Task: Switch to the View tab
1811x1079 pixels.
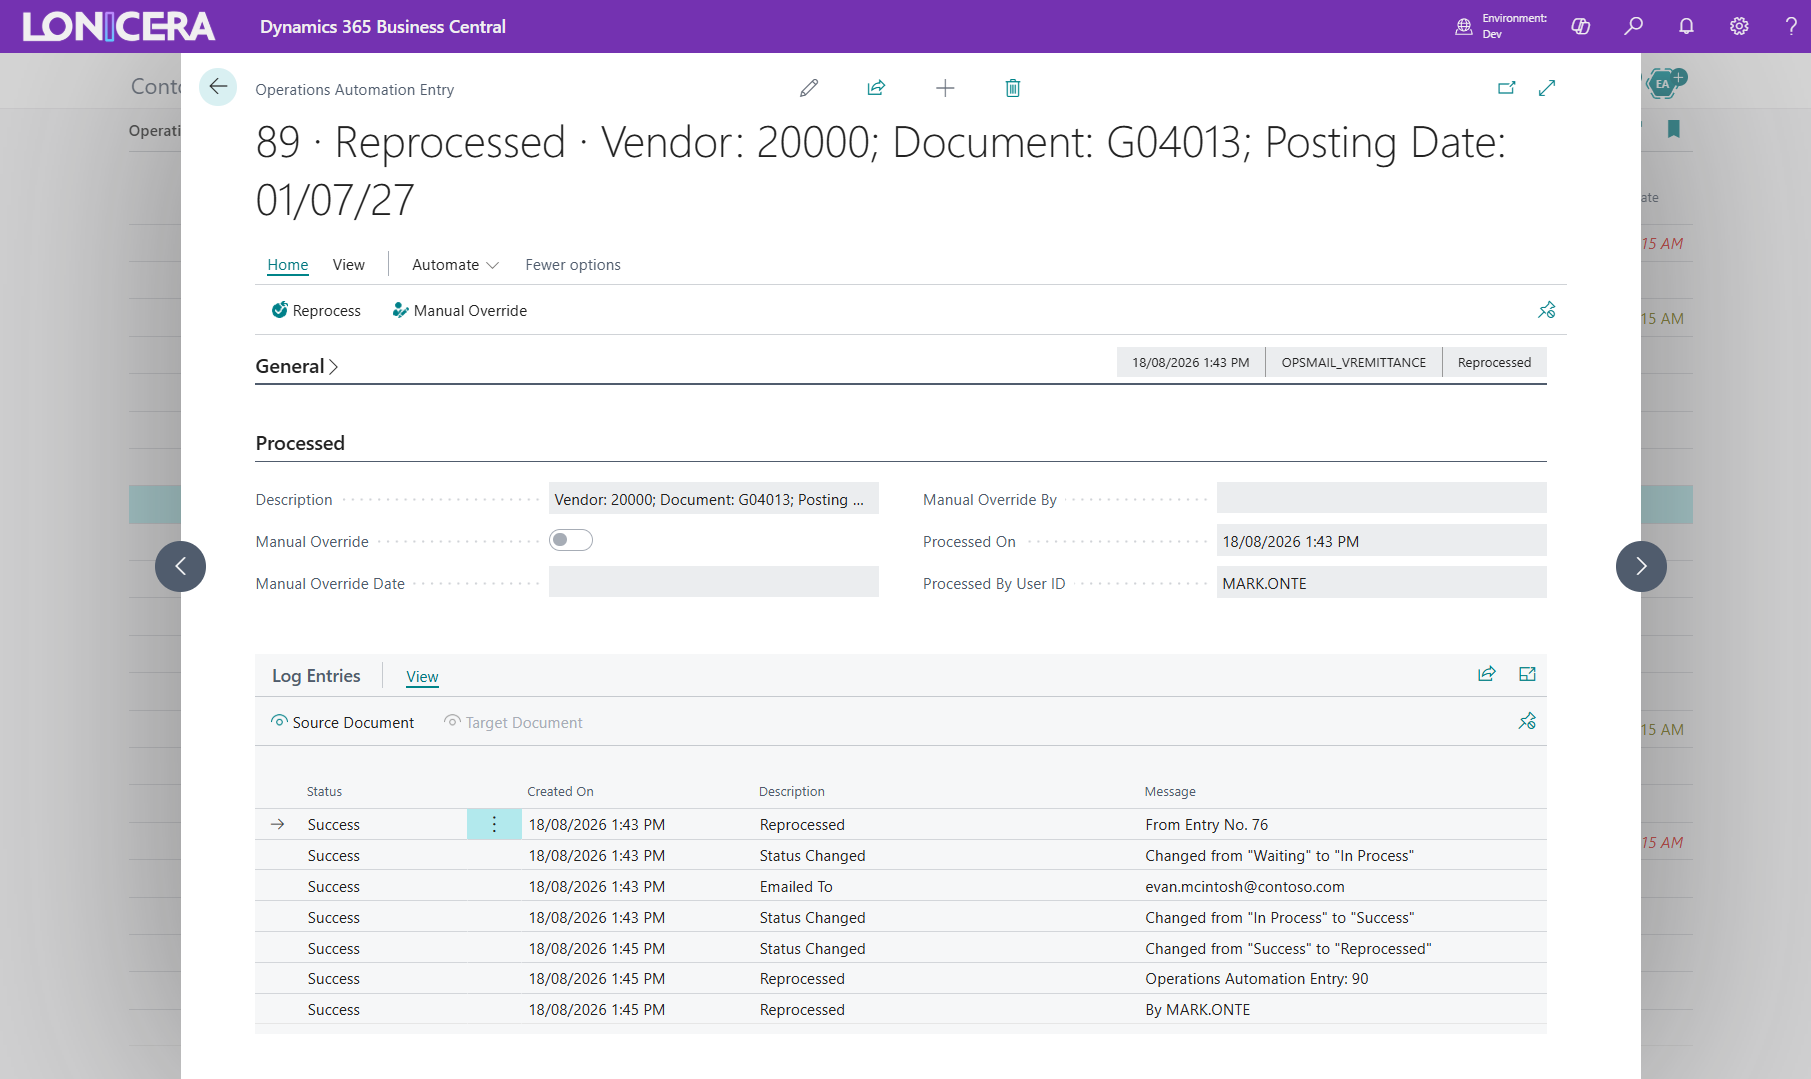Action: tap(348, 265)
